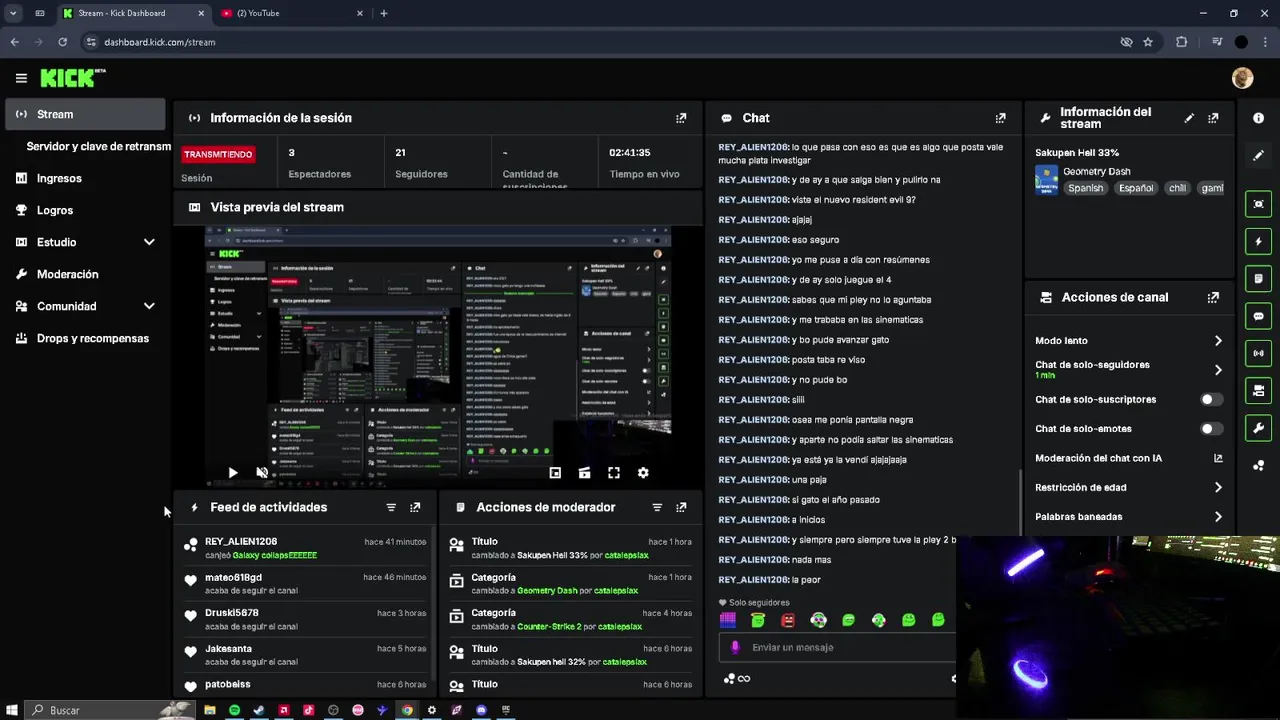Expand the Comunidad sidebar section
Image resolution: width=1280 pixels, height=720 pixels.
[x=149, y=306]
